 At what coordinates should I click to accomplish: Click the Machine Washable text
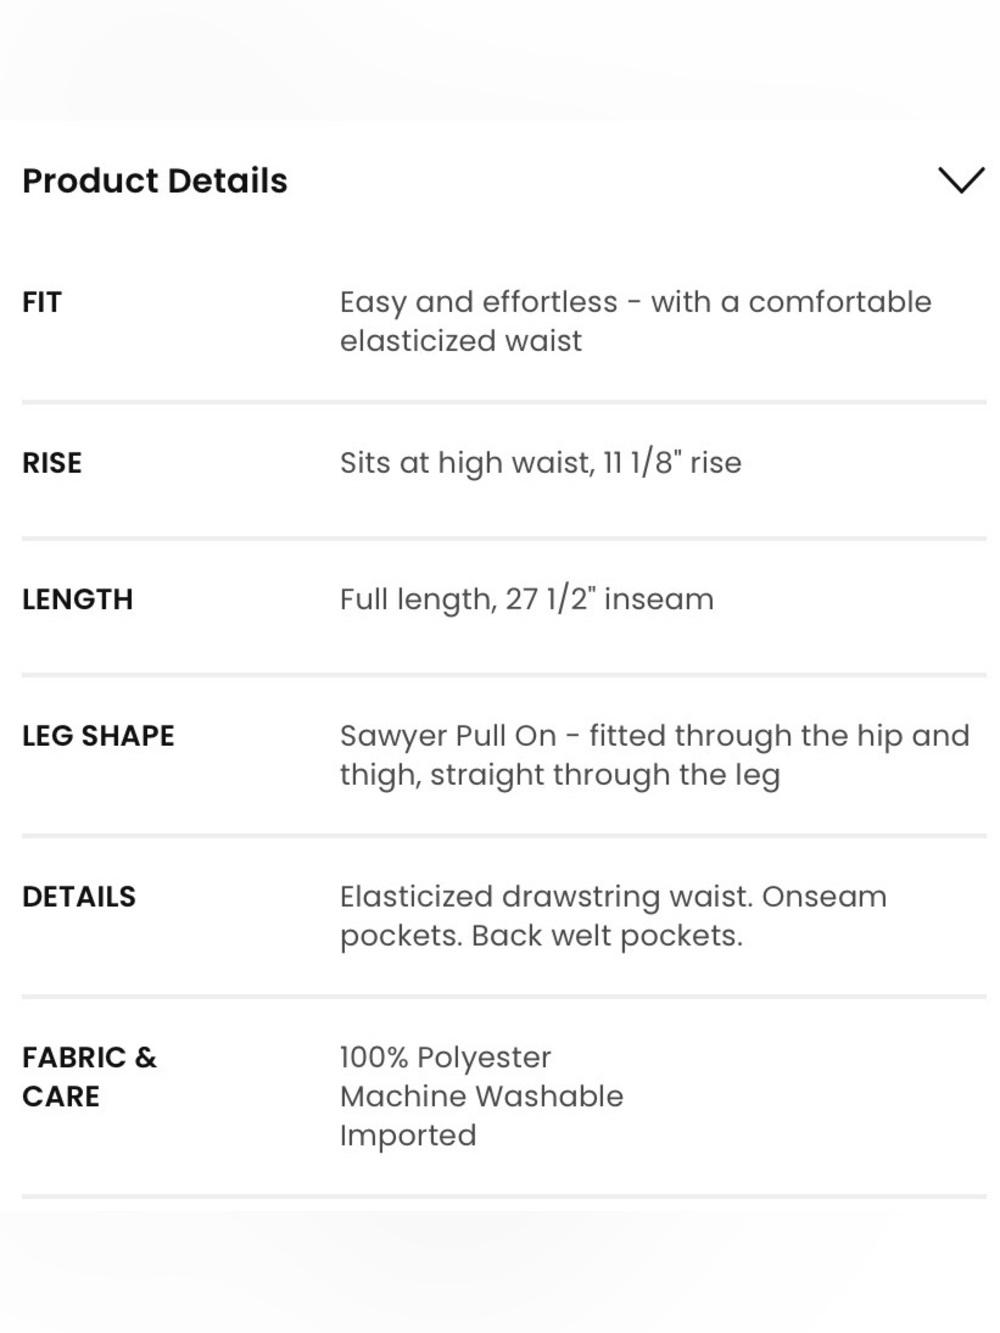pyautogui.click(x=481, y=1096)
